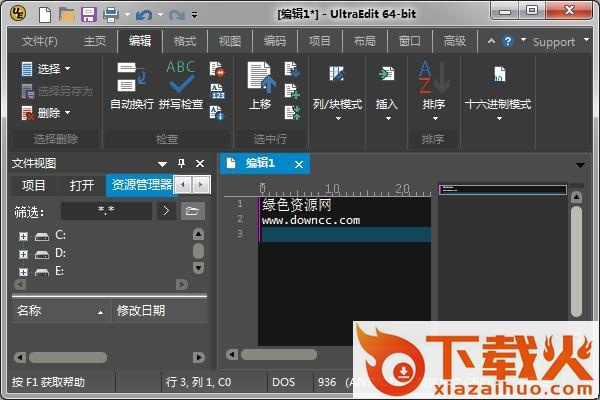Expand the C: drive node
600x400 pixels.
pyautogui.click(x=23, y=237)
